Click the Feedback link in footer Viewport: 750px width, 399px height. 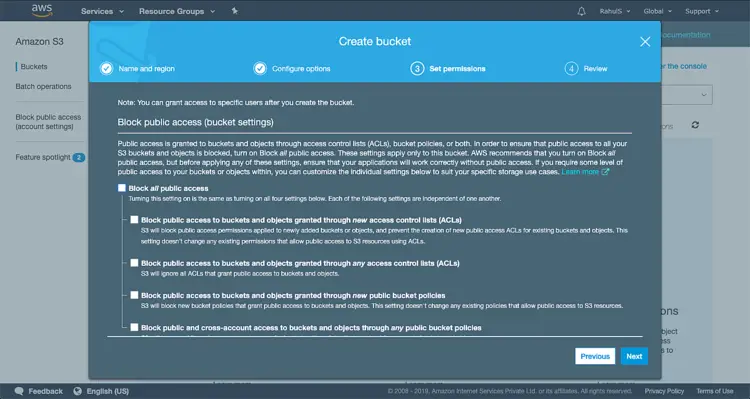point(45,391)
